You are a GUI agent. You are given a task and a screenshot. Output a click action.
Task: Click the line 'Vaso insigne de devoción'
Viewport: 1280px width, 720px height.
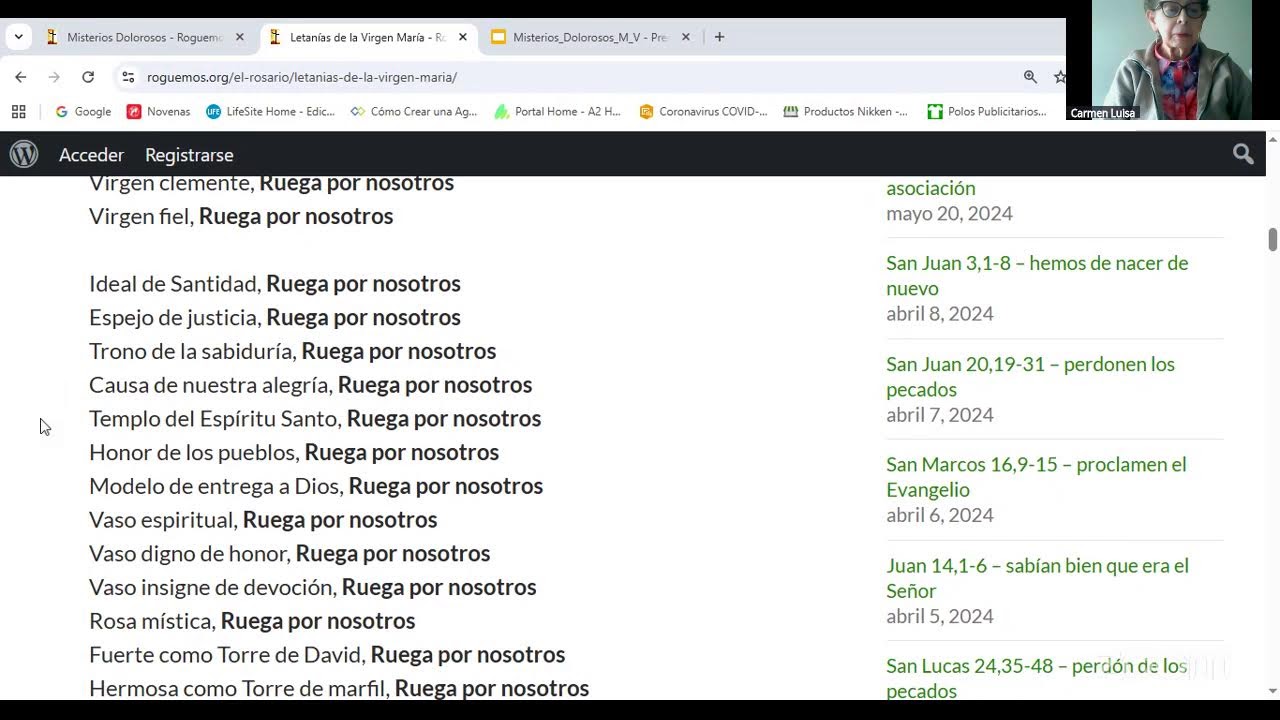(x=313, y=587)
